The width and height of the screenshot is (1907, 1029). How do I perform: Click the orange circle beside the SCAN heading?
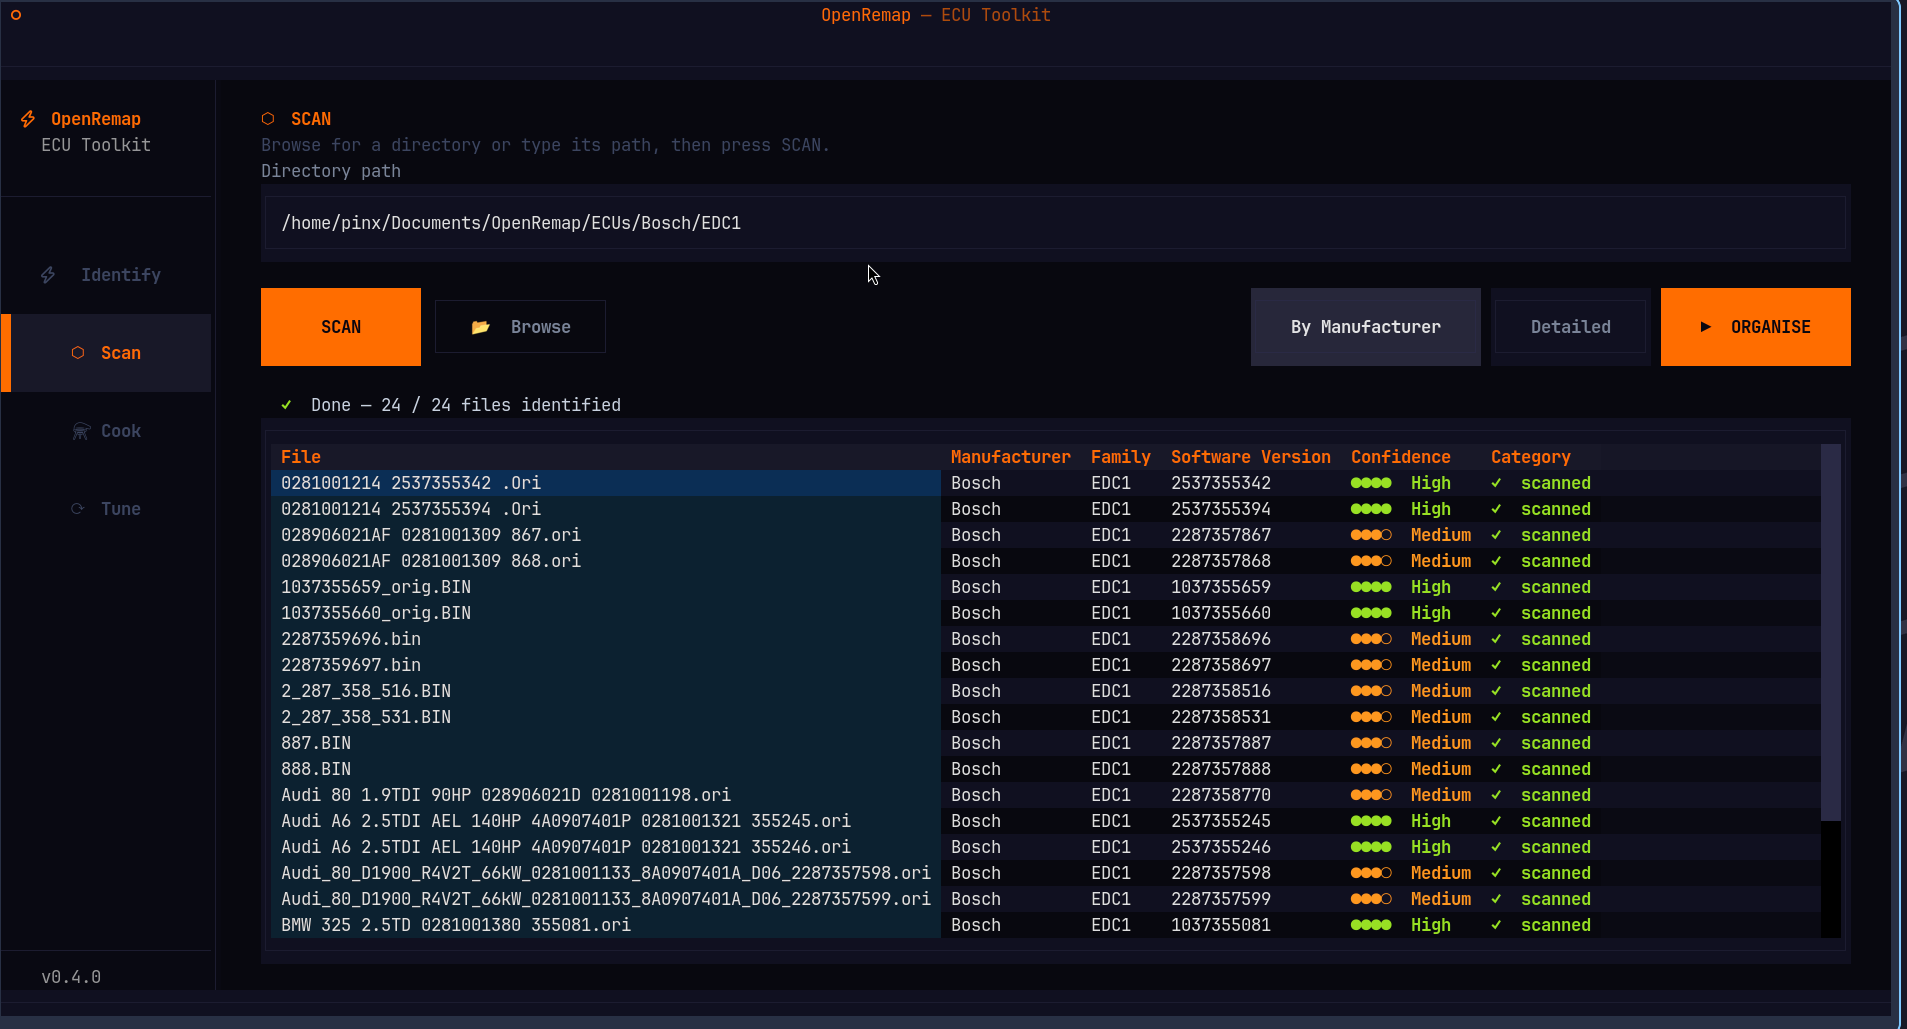[267, 118]
